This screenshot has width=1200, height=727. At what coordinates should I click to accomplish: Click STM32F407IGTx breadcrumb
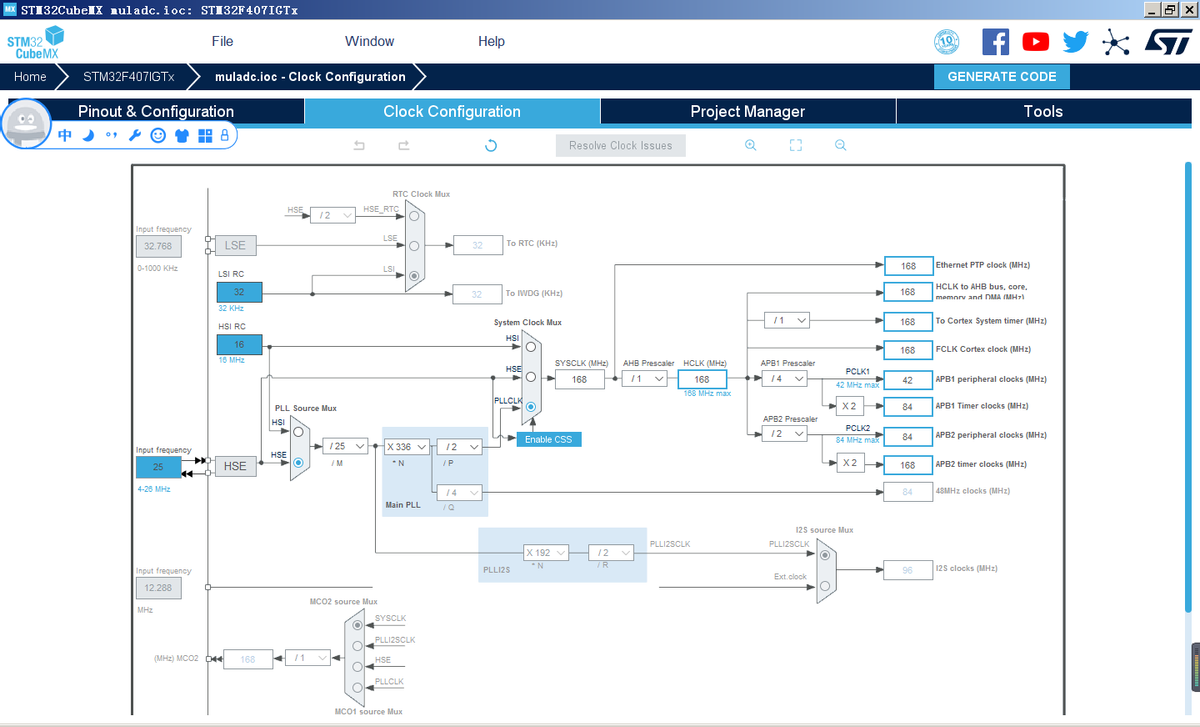click(x=128, y=76)
